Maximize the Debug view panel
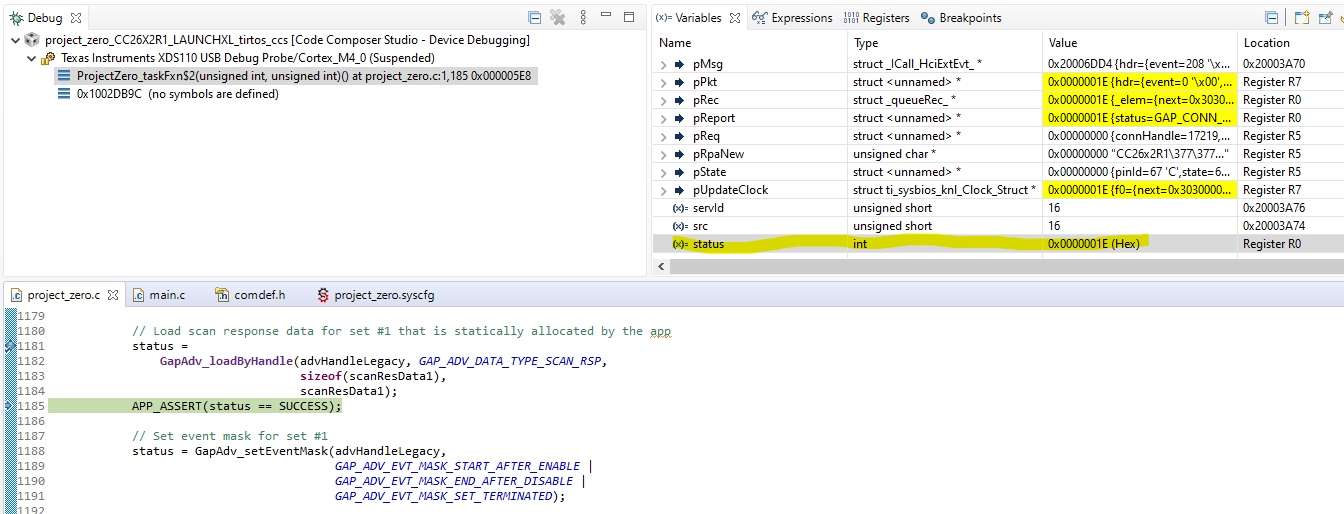Screen dimensions: 1344x514 629,17
